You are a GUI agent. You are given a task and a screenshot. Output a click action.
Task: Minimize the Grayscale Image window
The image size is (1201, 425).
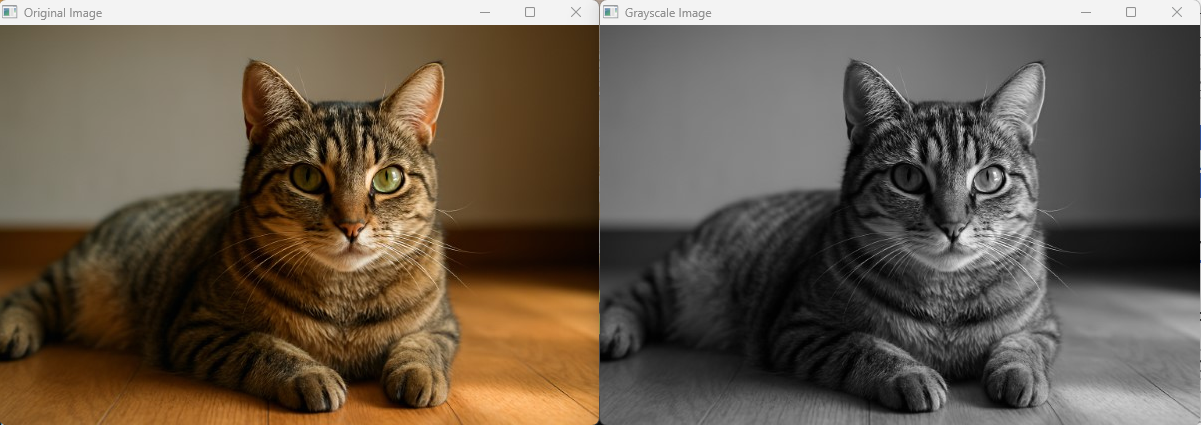click(1085, 12)
